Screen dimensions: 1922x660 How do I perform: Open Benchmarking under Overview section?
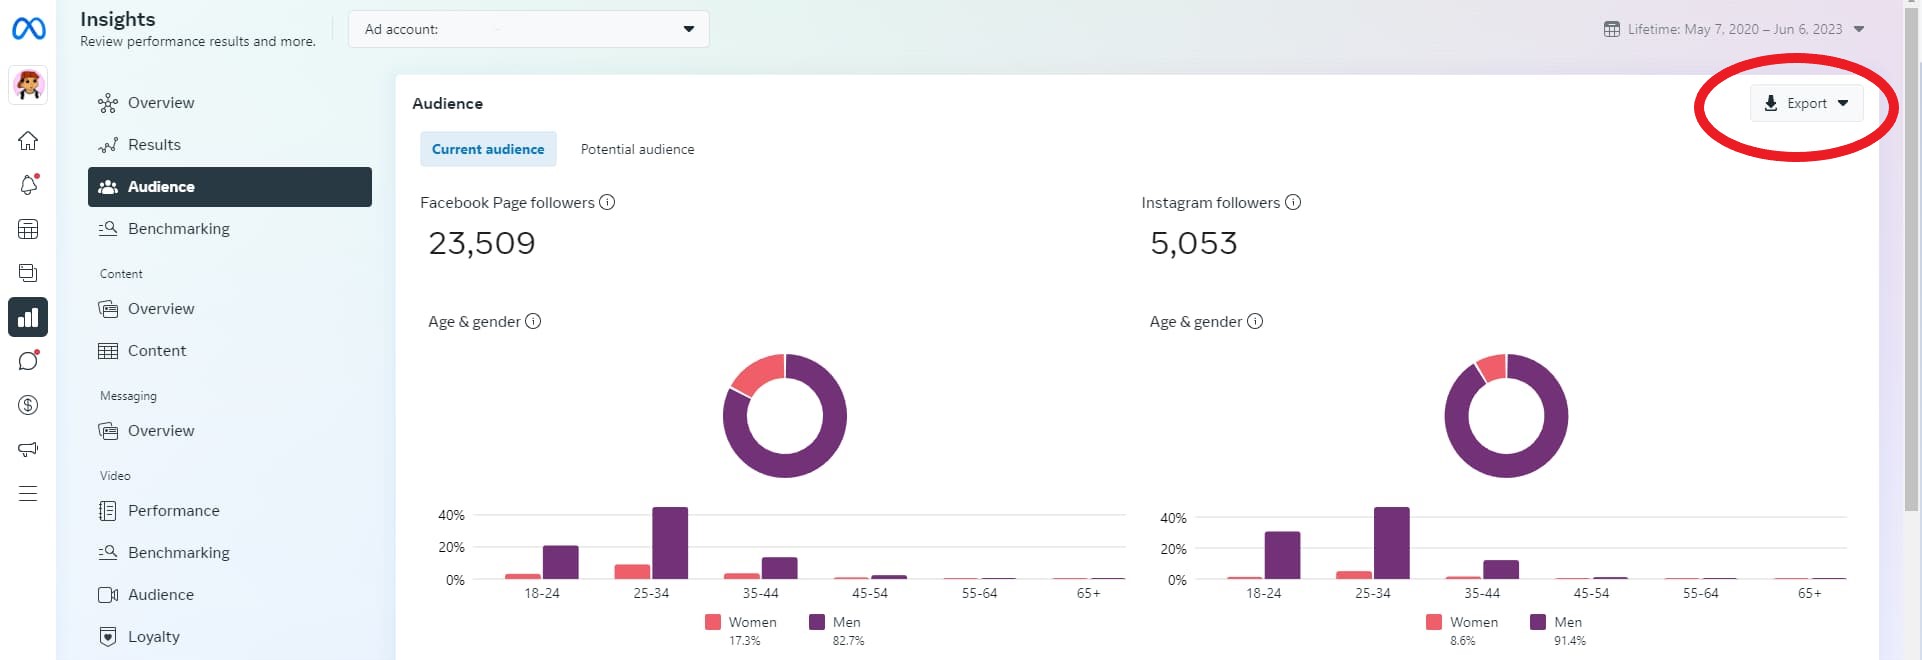click(178, 229)
